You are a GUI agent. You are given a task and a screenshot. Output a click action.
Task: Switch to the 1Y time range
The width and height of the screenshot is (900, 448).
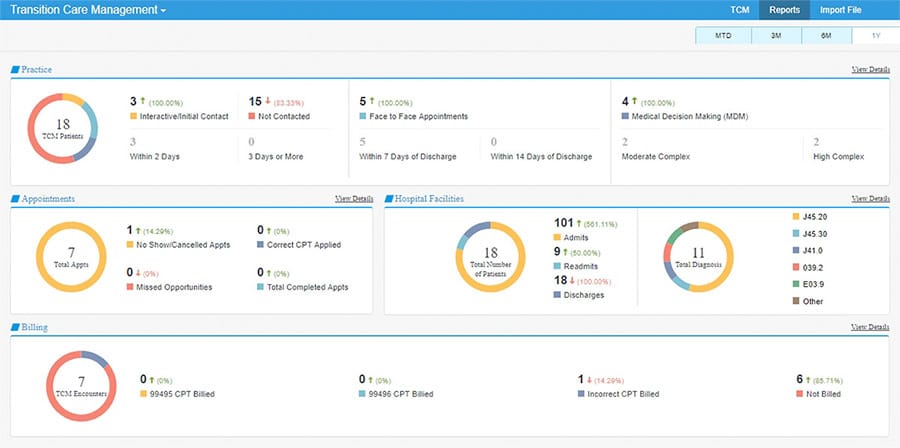(x=876, y=36)
